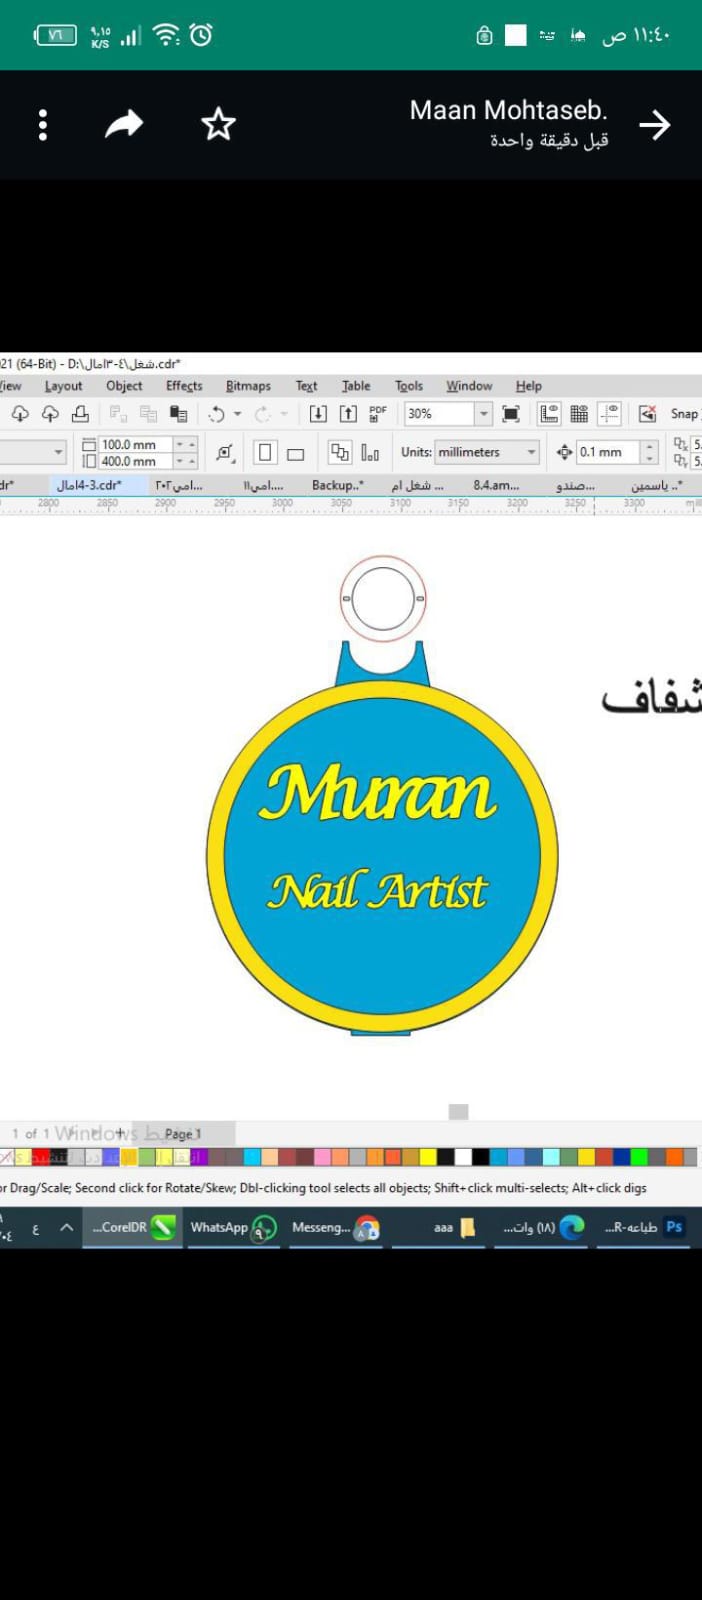Click the Import icon in the toolbar

point(318,414)
